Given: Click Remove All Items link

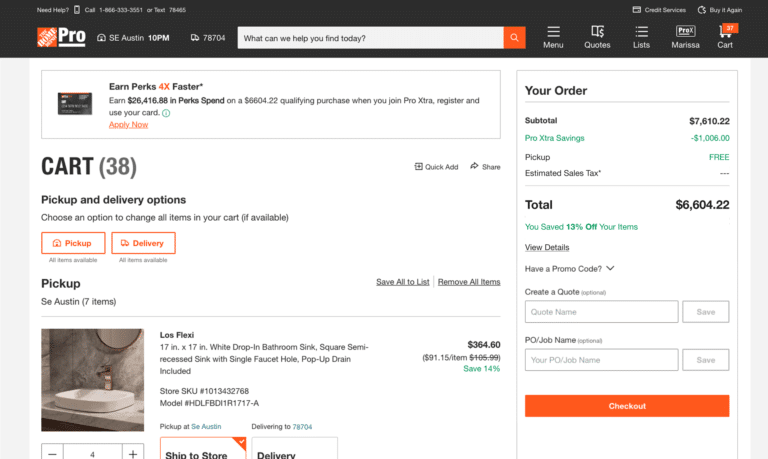Looking at the screenshot, I should click(469, 282).
